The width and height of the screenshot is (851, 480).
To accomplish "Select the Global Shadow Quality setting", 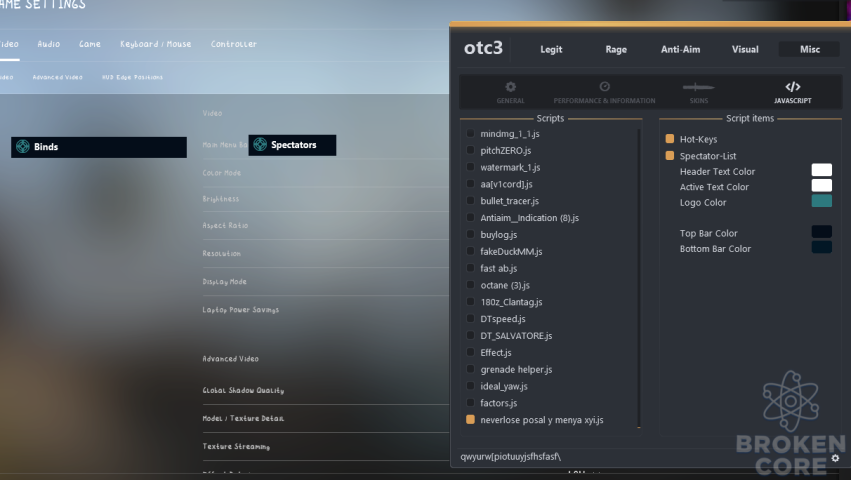I will point(243,390).
